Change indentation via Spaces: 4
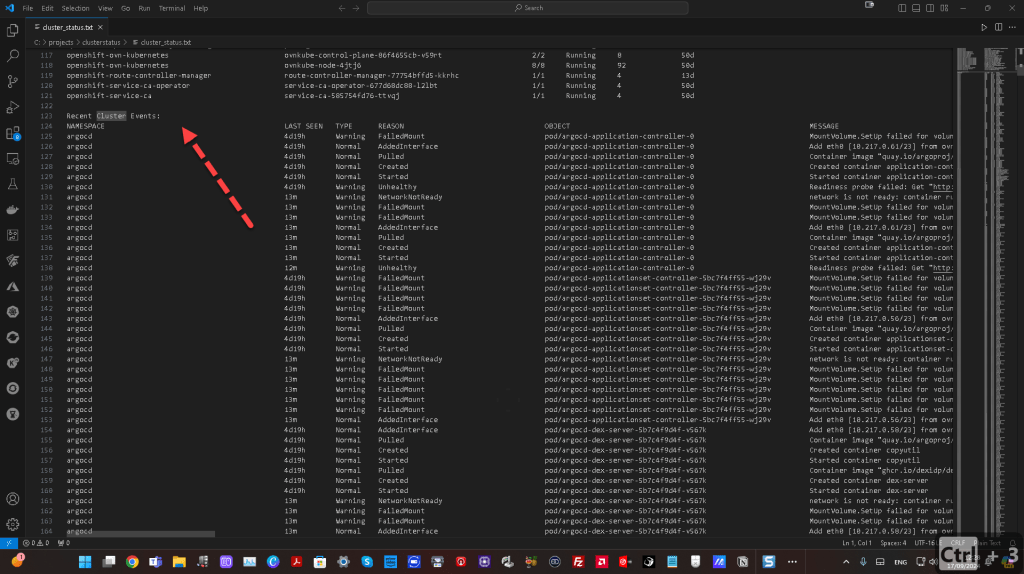The image size is (1024, 574). click(x=893, y=543)
